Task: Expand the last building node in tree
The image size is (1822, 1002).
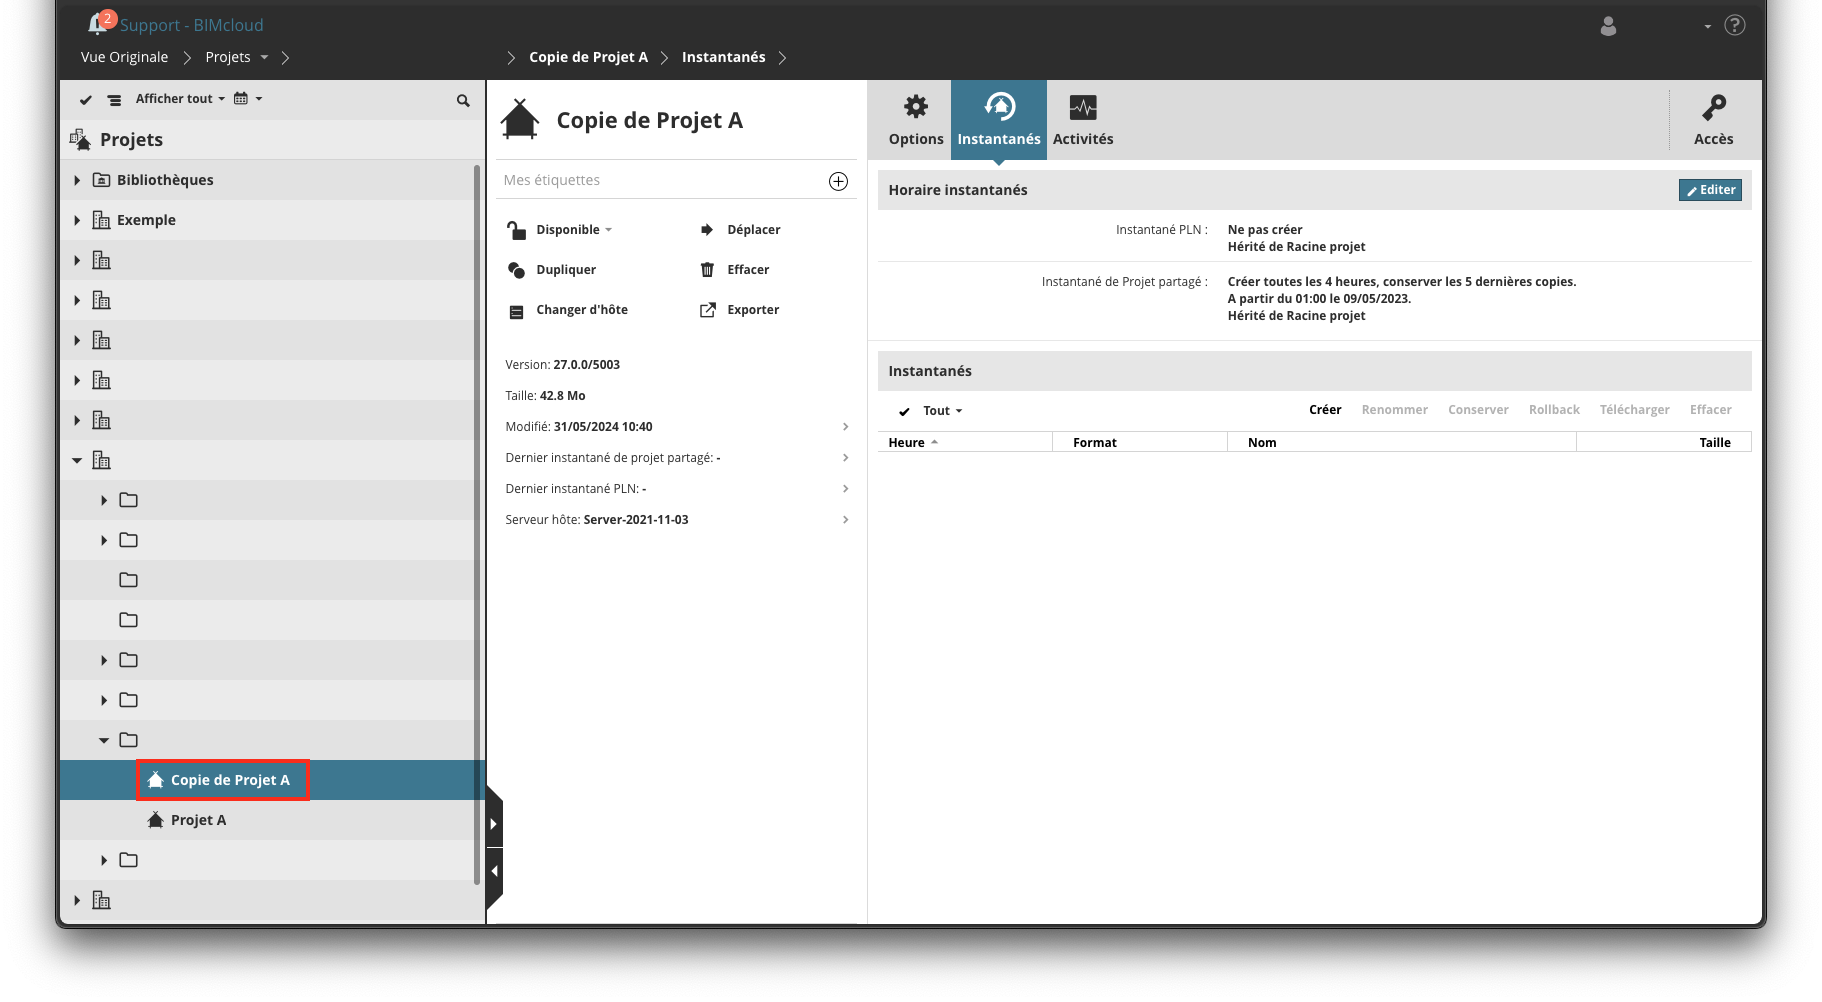Action: (x=77, y=900)
